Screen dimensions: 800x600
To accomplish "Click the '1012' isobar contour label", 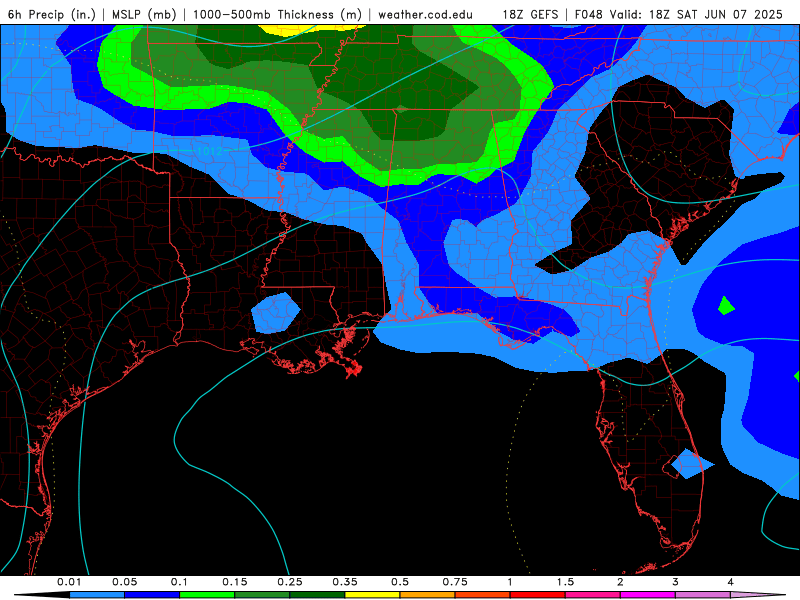I will click(209, 151).
